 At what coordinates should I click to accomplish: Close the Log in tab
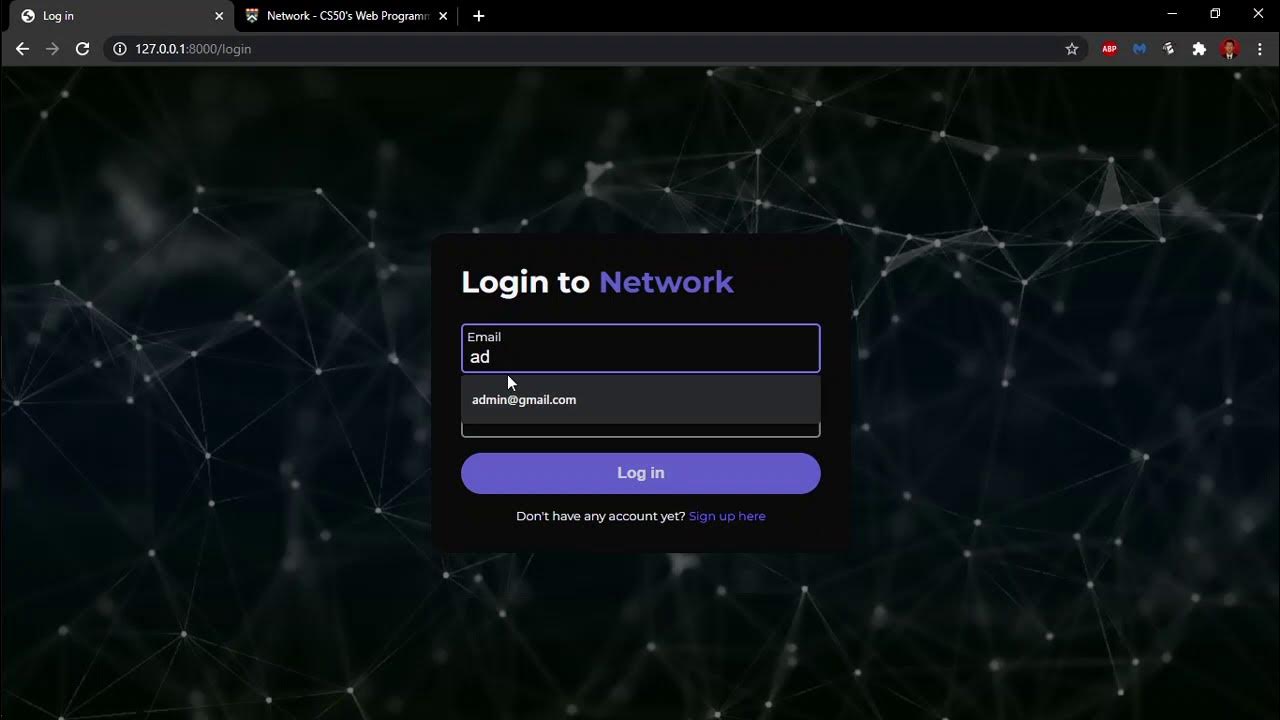(x=219, y=16)
